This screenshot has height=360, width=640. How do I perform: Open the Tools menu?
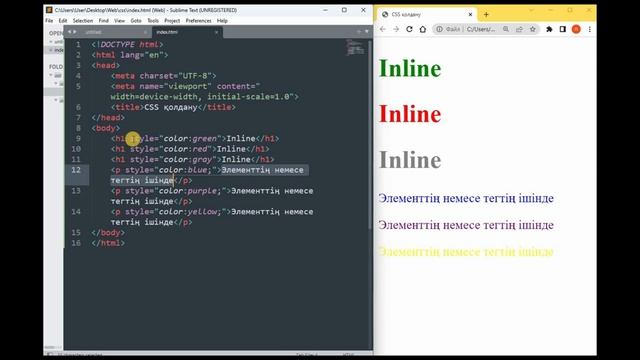pyautogui.click(x=153, y=21)
